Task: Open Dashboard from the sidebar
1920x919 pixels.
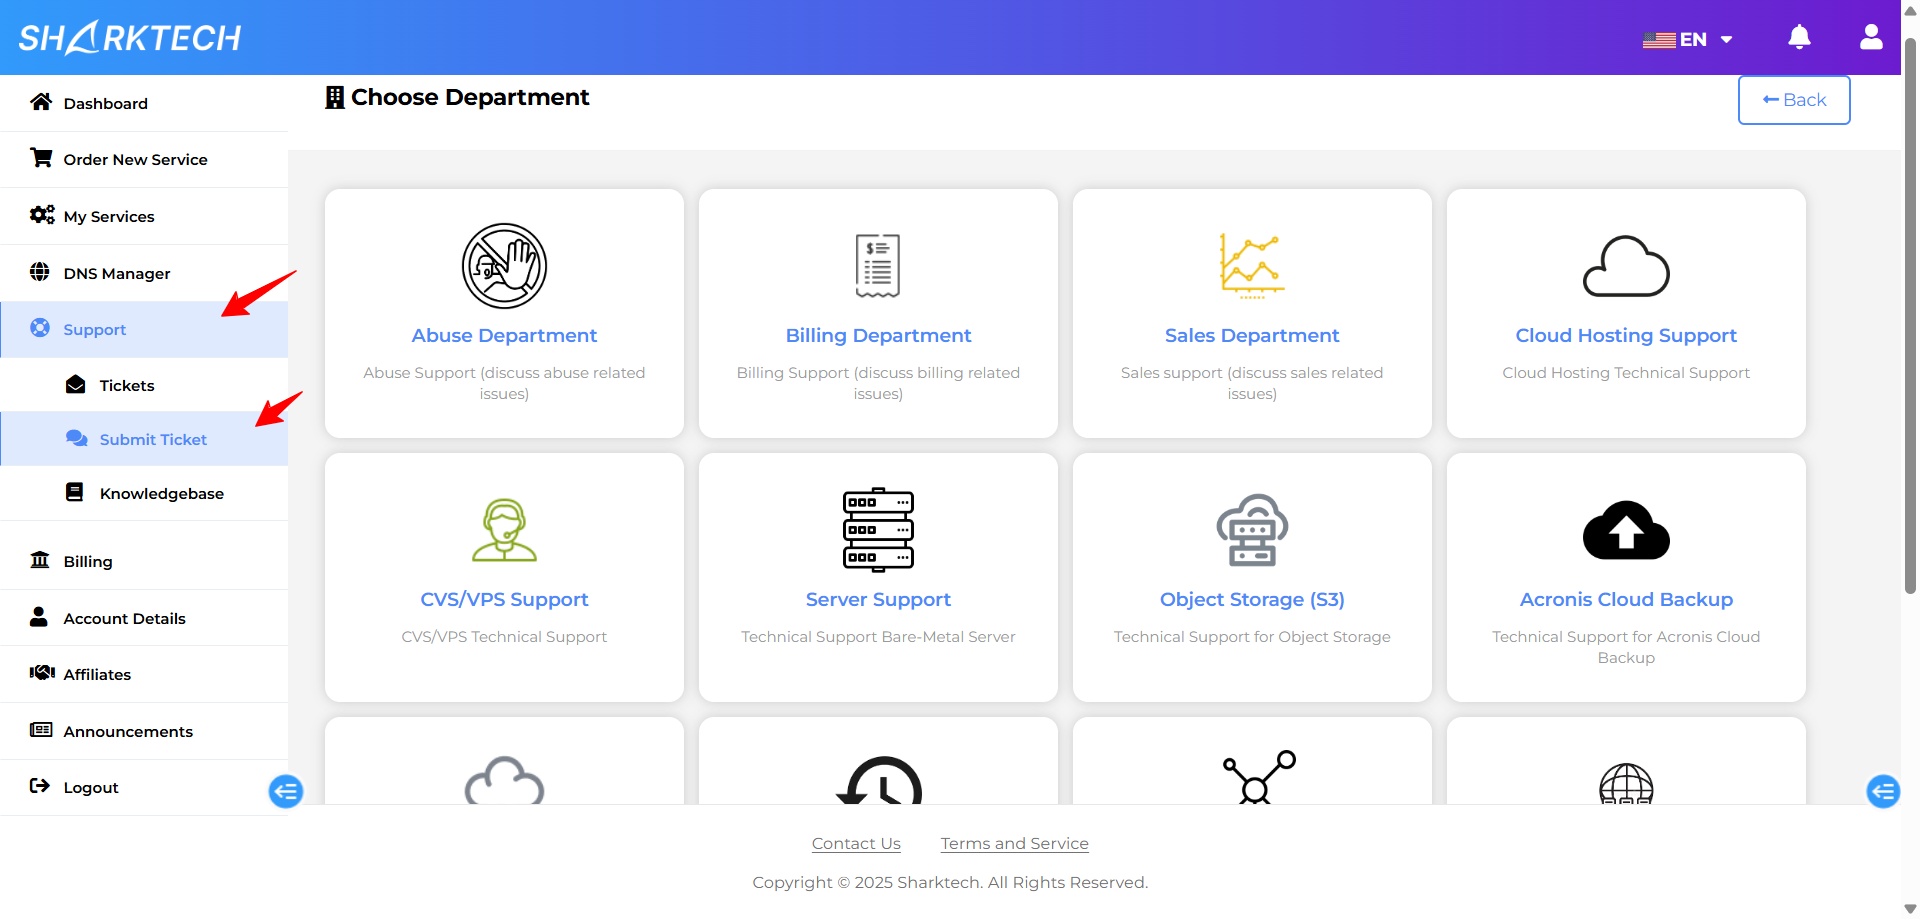Action: pos(144,103)
